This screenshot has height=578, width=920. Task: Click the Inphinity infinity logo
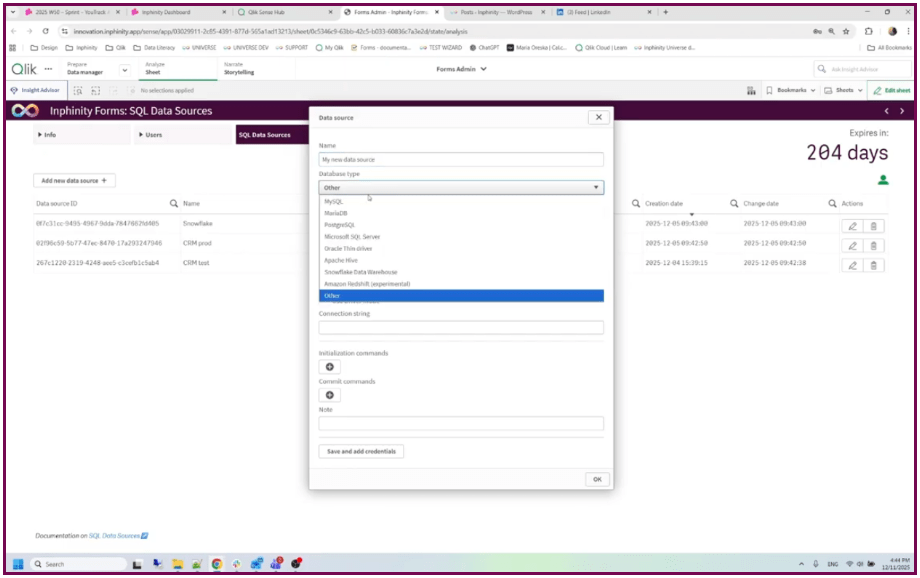pyautogui.click(x=25, y=111)
